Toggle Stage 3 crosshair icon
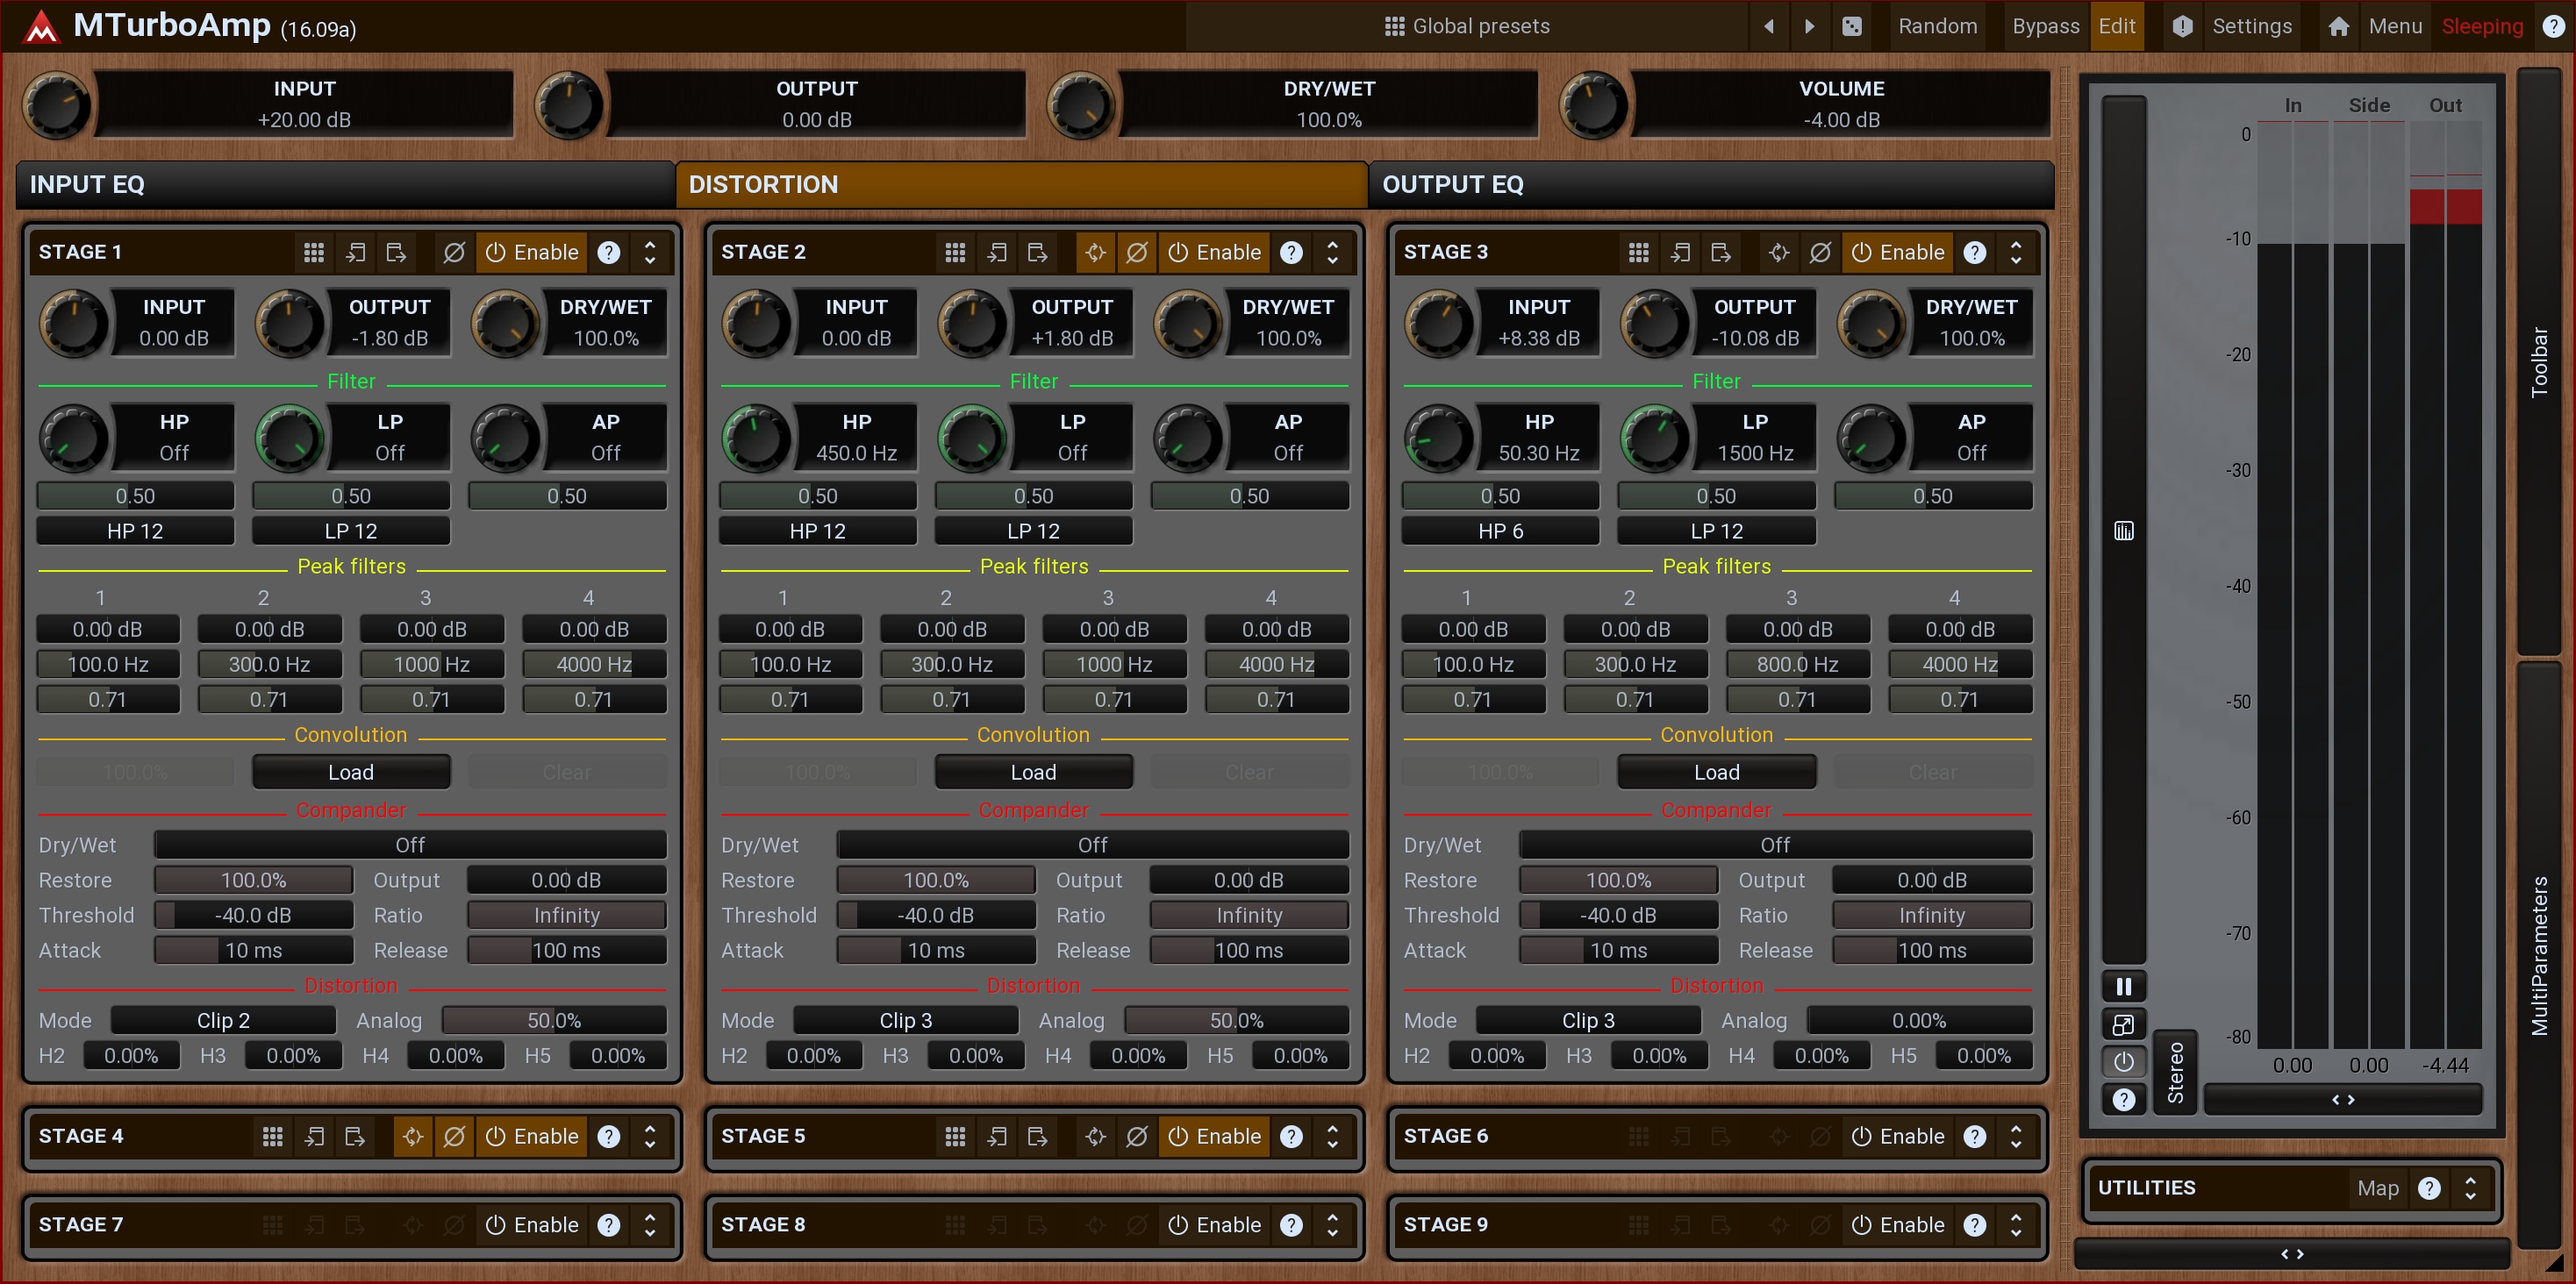This screenshot has height=1284, width=2576. coord(1779,253)
